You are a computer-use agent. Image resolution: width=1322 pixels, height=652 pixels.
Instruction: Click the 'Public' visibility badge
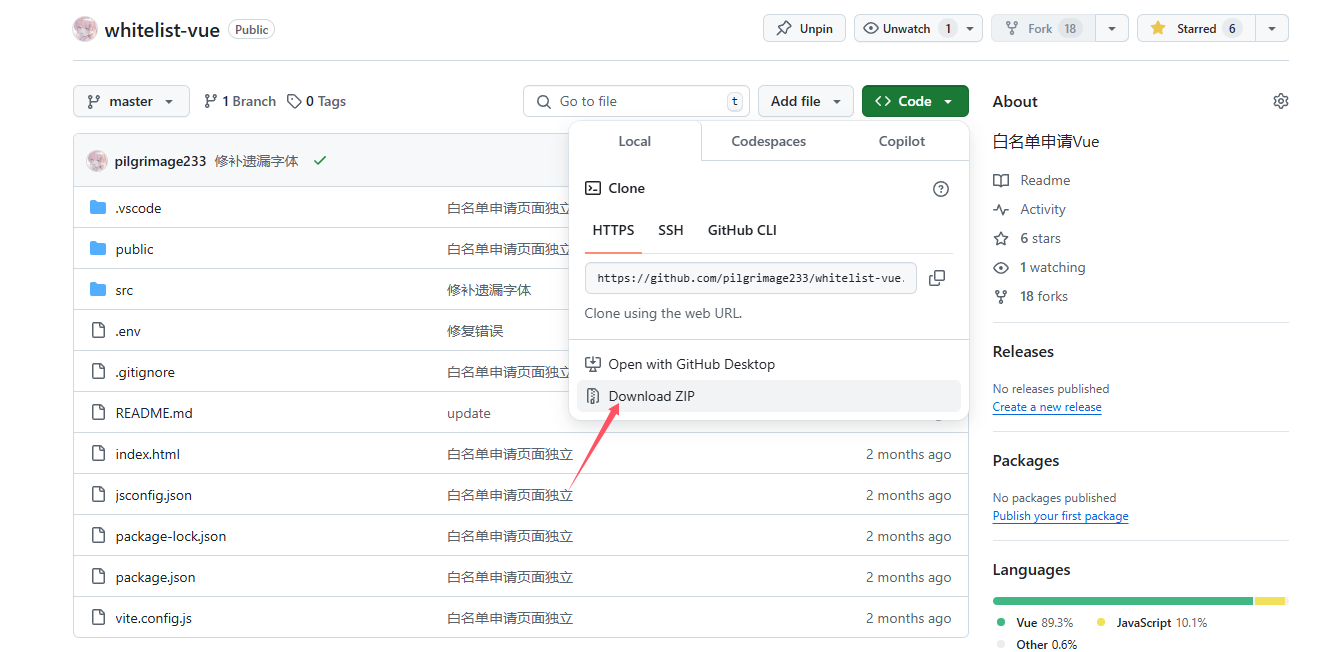[252, 30]
